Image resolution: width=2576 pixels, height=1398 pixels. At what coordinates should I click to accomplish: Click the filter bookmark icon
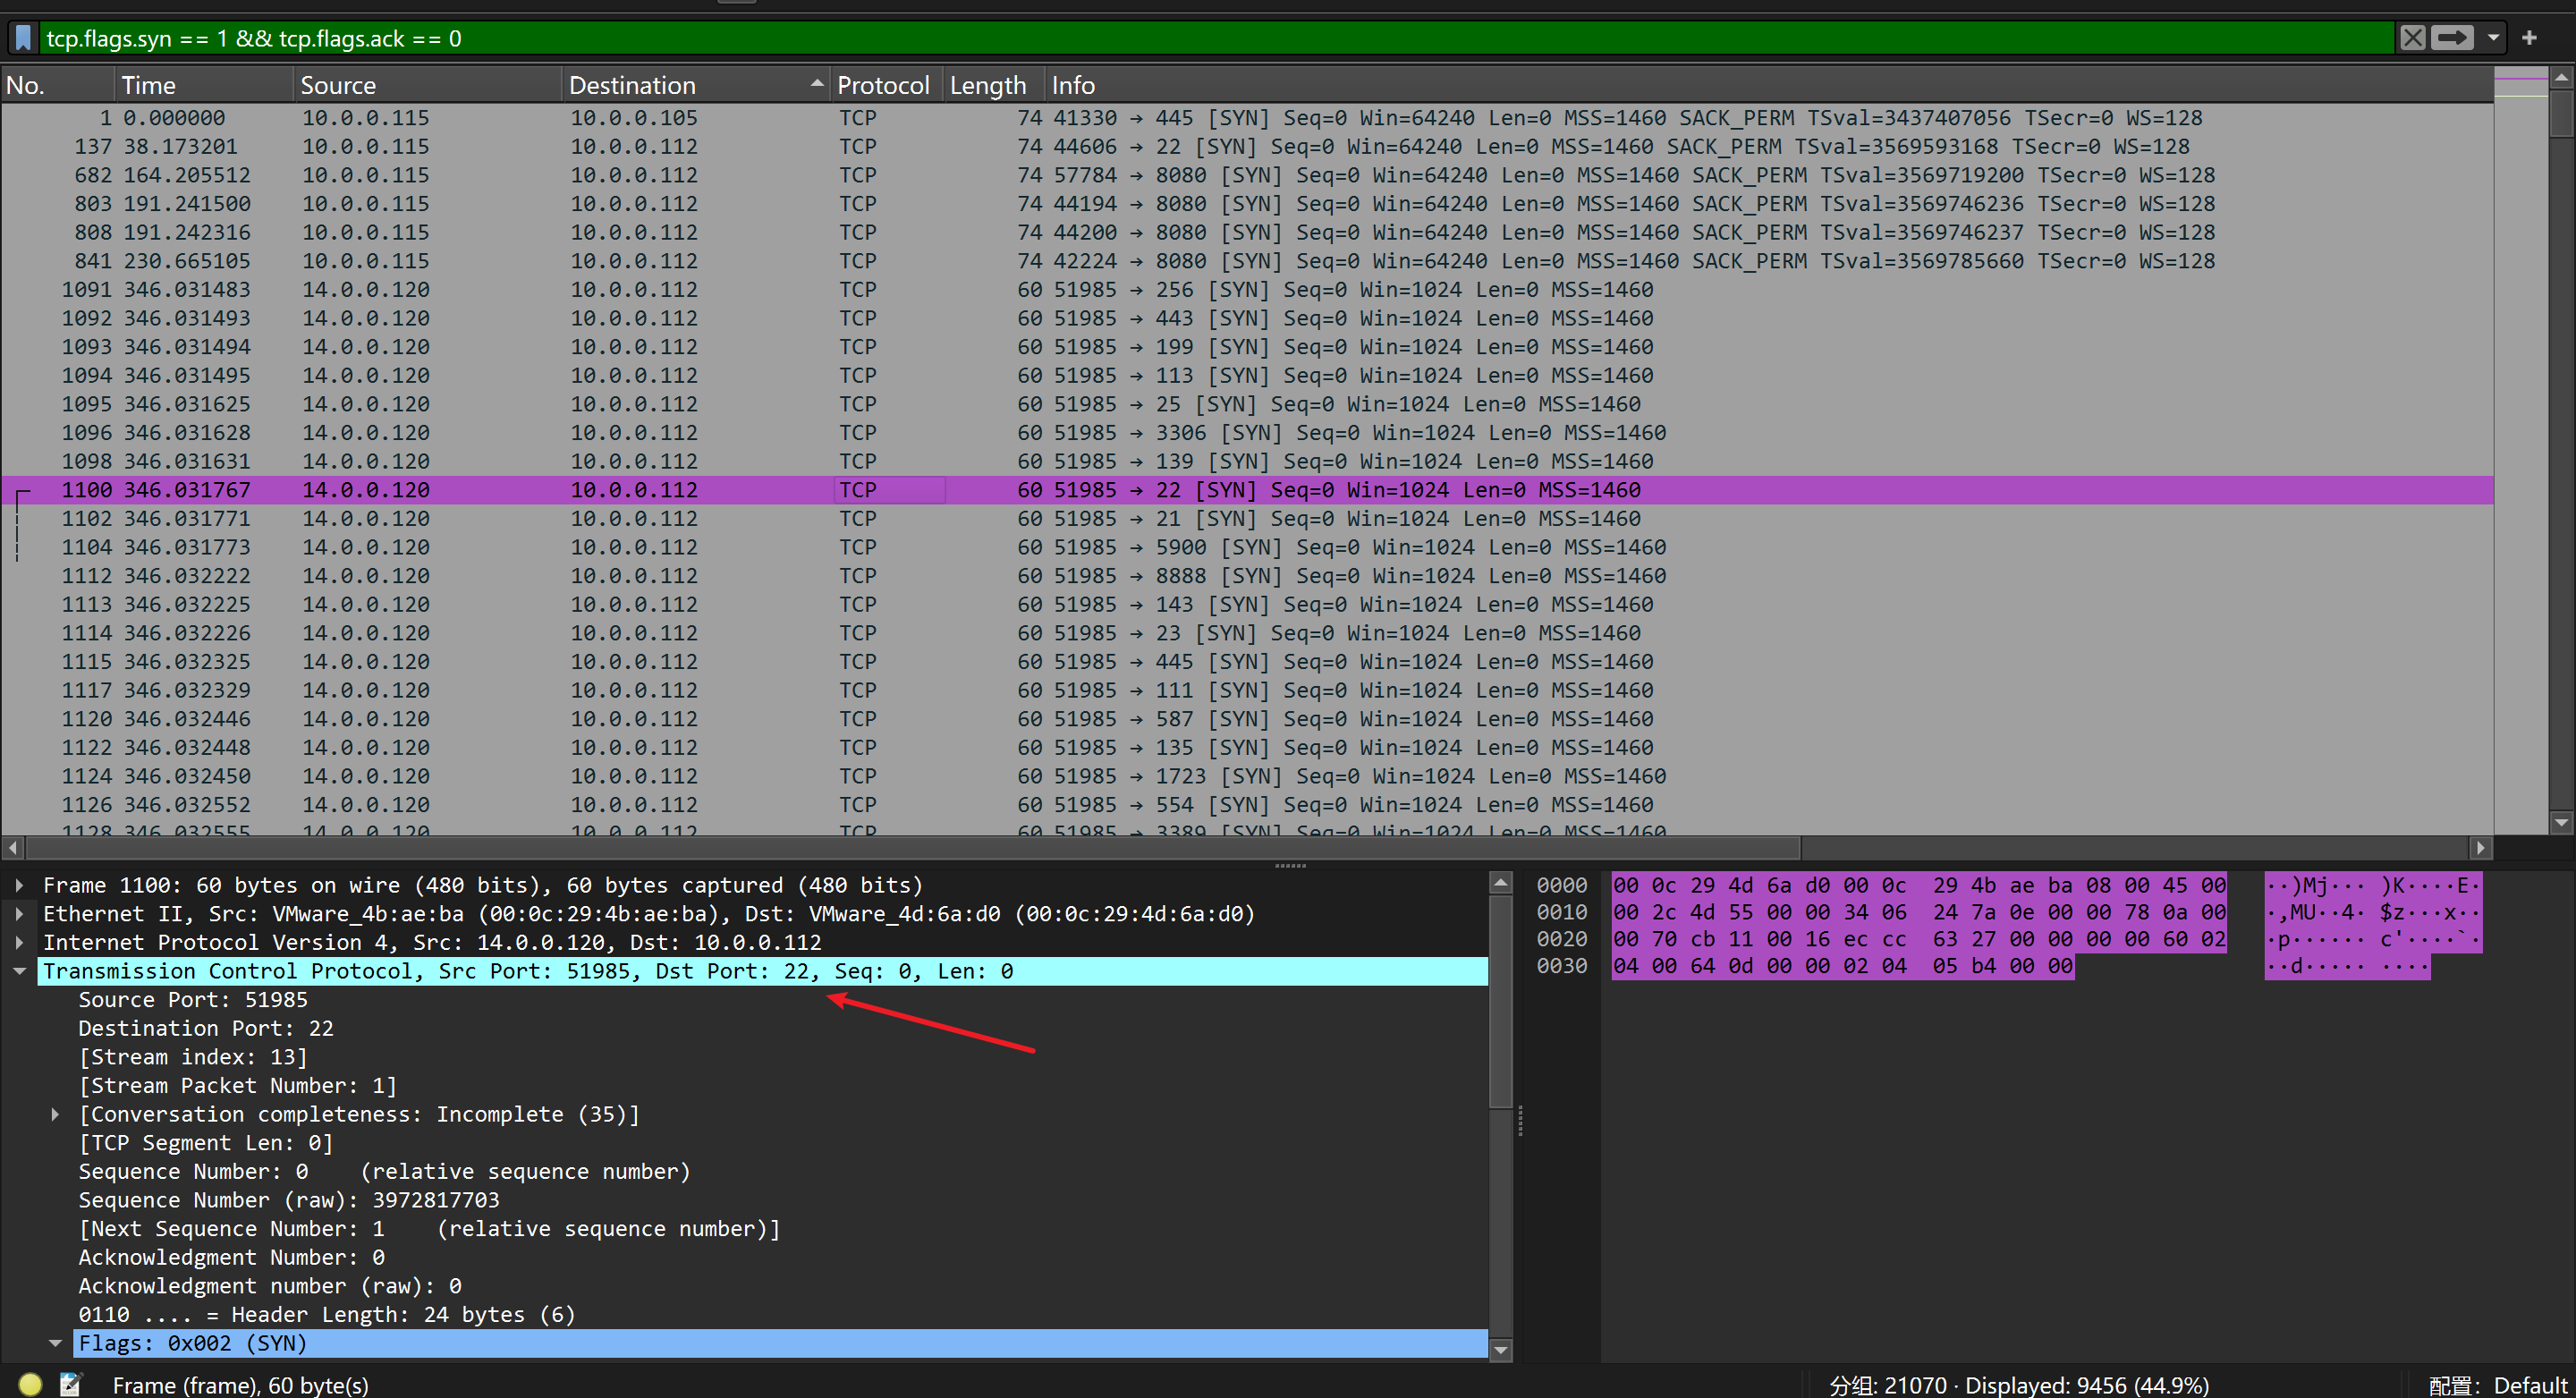(x=24, y=38)
